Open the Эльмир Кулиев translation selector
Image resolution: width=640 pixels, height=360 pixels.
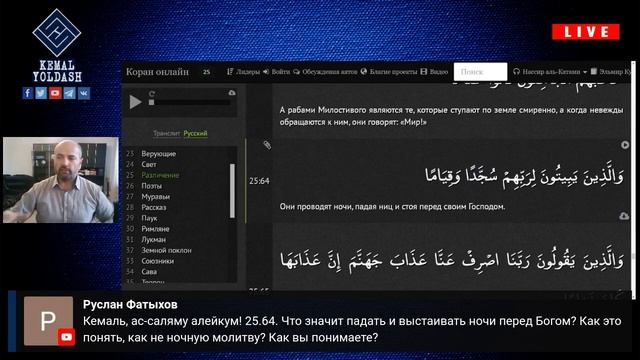point(611,72)
